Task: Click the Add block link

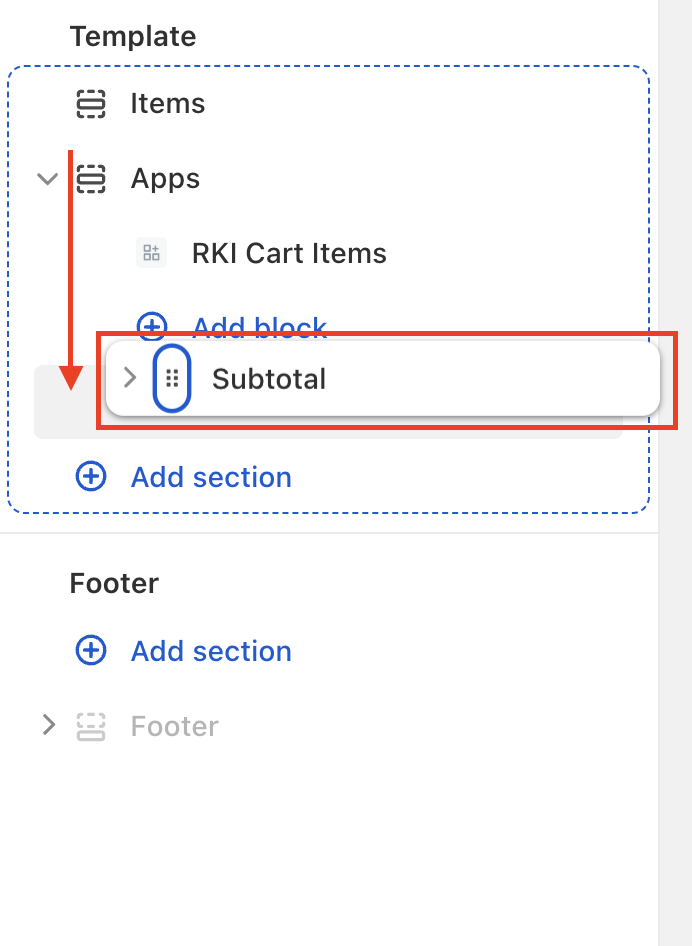Action: point(260,324)
